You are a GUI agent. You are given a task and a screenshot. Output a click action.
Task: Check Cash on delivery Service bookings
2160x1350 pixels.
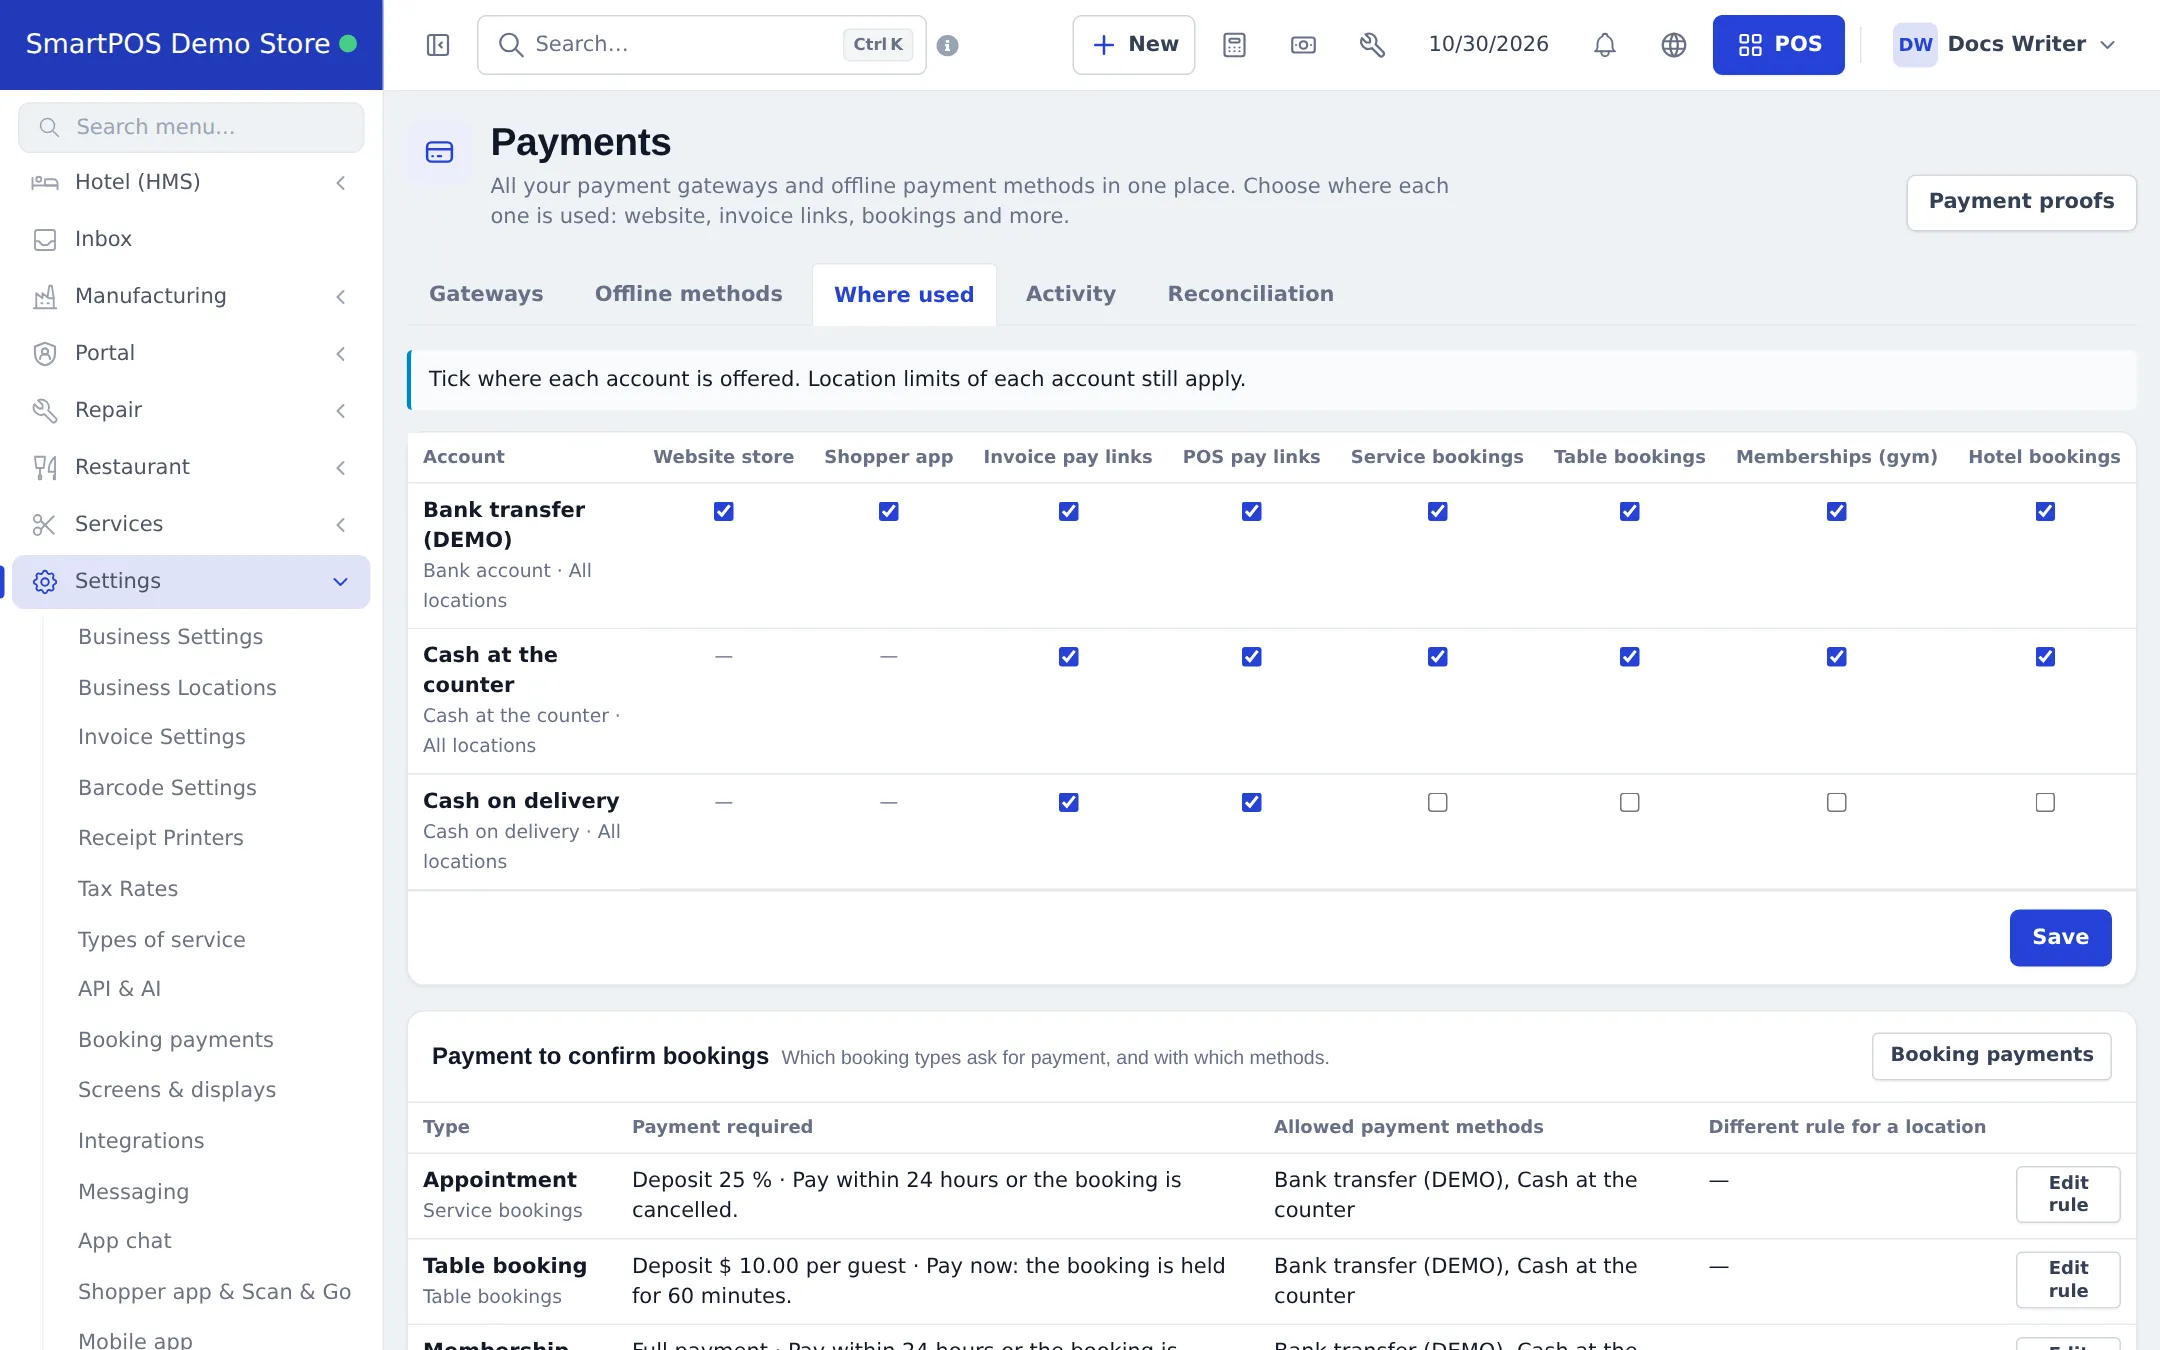coord(1438,802)
